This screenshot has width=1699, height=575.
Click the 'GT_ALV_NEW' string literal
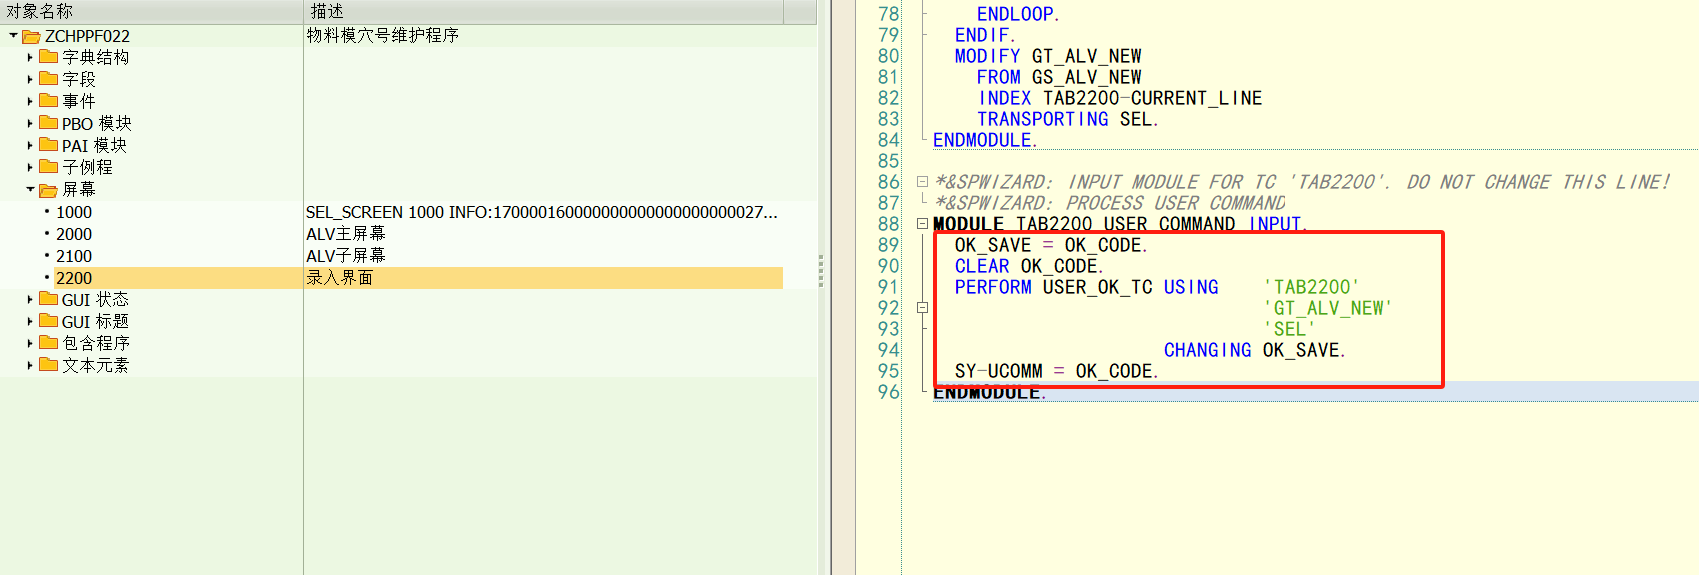[1327, 308]
